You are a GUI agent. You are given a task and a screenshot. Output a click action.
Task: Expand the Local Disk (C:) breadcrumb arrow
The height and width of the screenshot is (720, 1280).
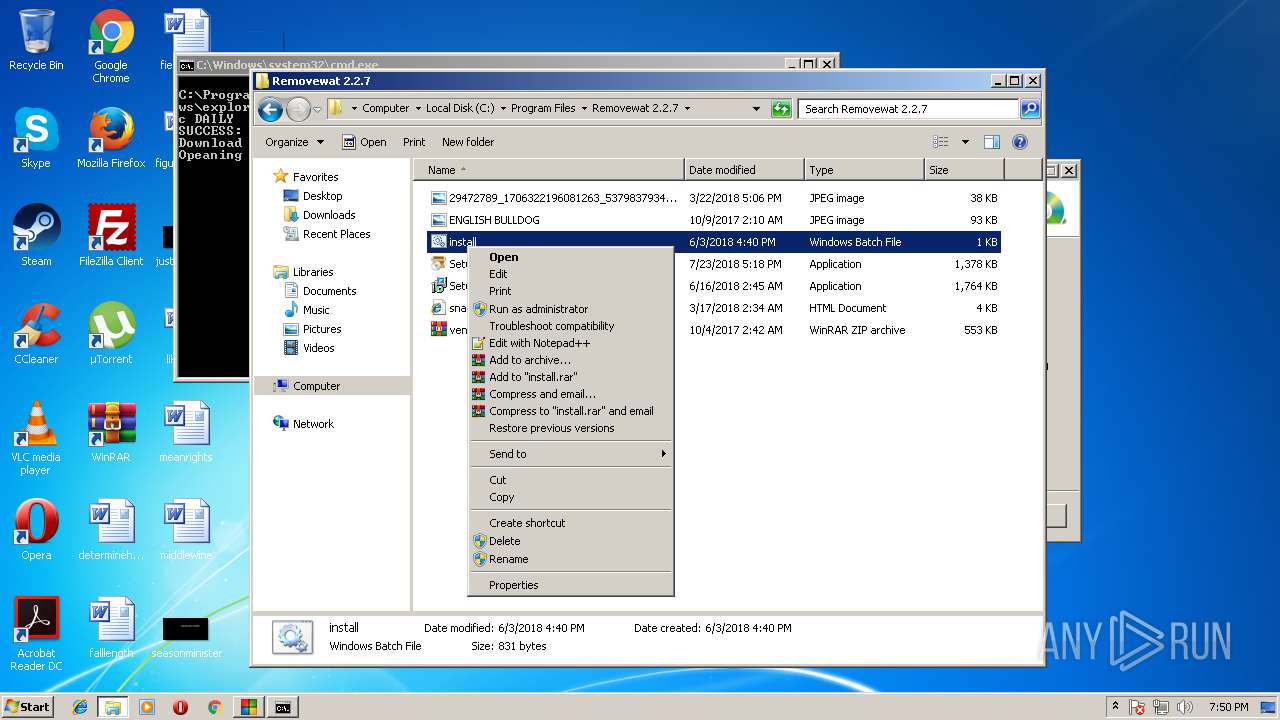[503, 108]
